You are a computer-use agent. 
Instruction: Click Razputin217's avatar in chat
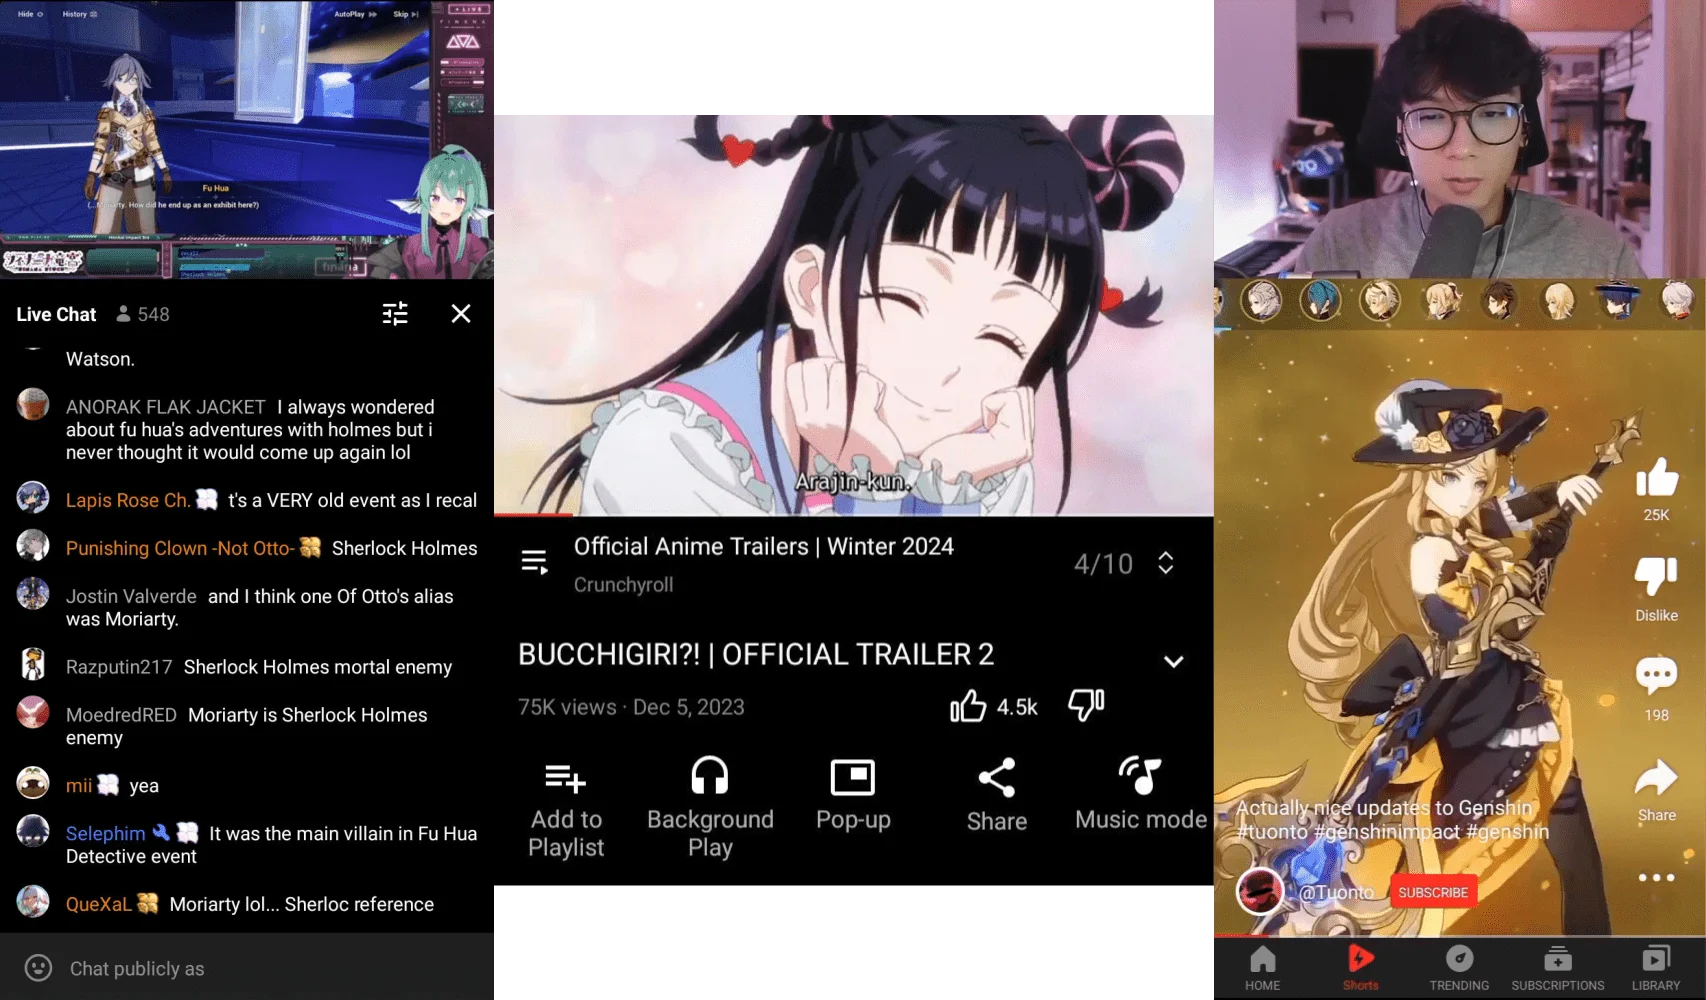33,664
